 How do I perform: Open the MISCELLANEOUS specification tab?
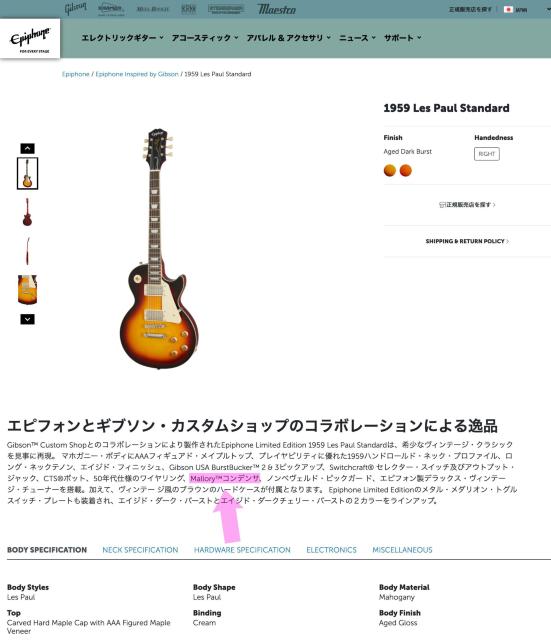coord(402,550)
